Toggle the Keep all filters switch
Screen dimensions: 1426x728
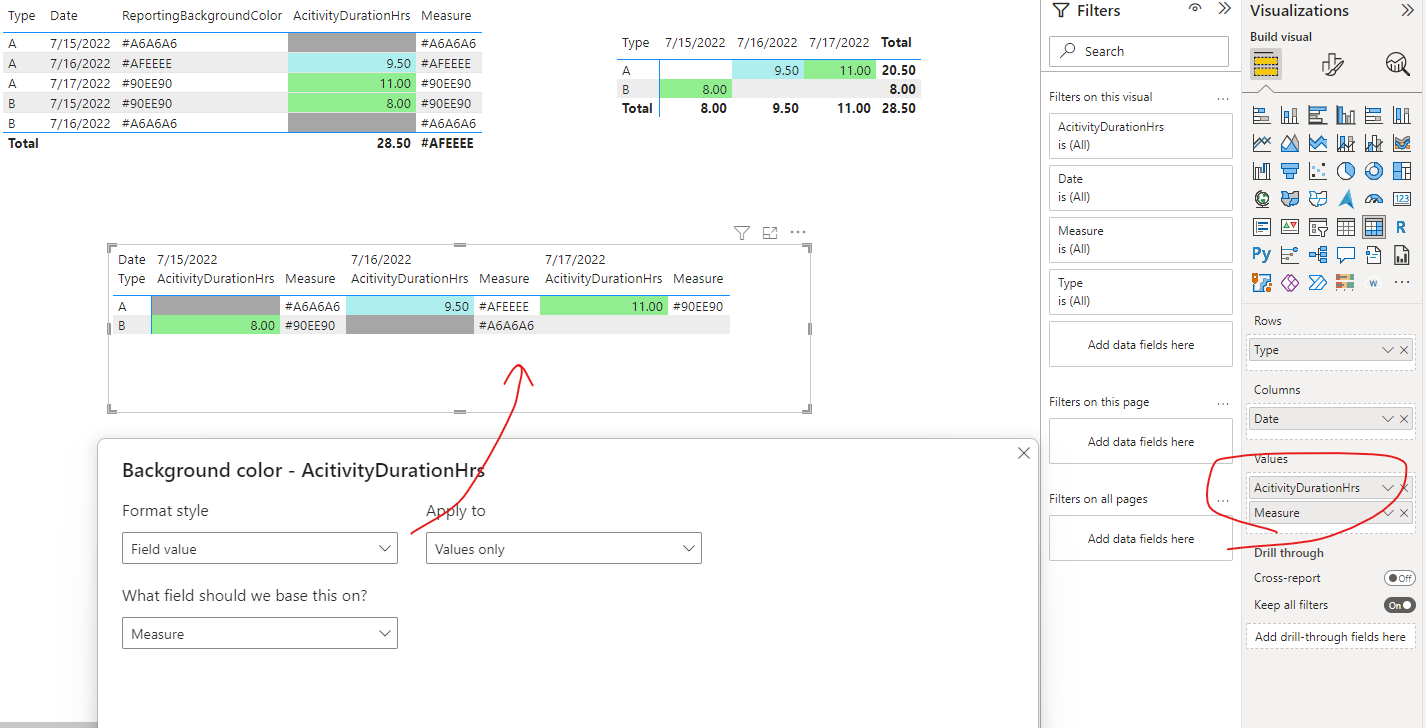coord(1400,605)
